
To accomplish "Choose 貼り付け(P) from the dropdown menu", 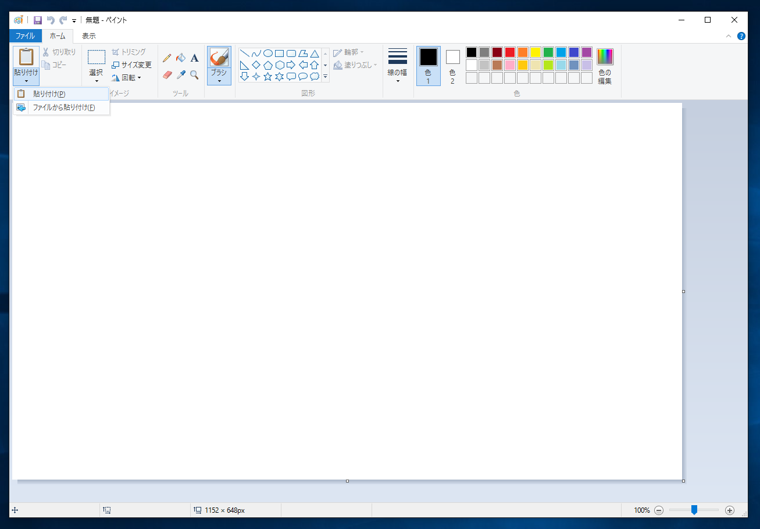I will (x=62, y=94).
